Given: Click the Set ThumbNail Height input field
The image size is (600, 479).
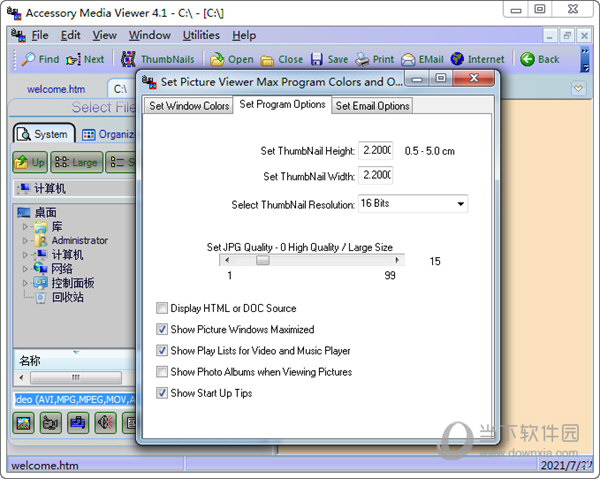Looking at the screenshot, I should coord(376,150).
